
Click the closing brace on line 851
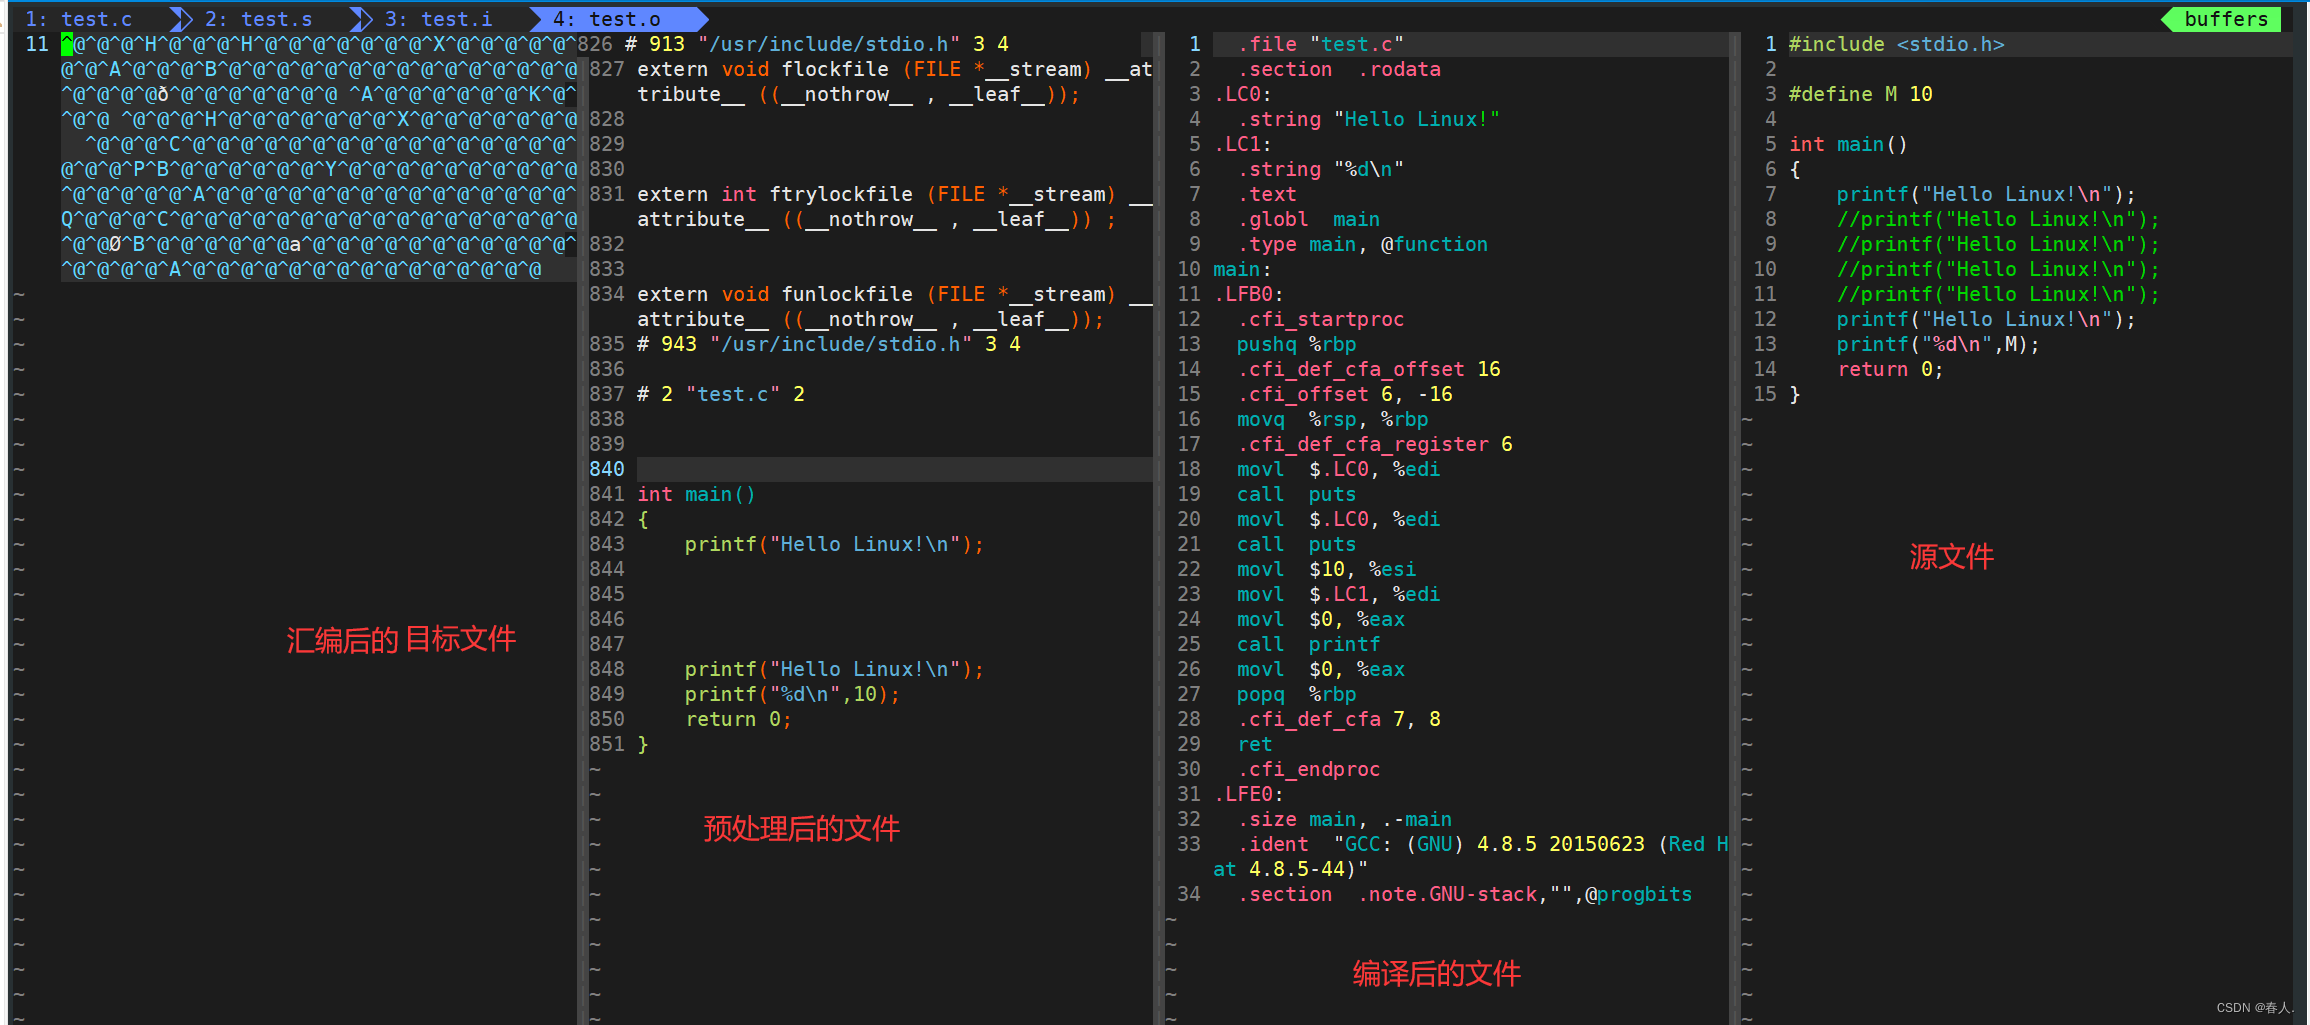click(x=642, y=744)
